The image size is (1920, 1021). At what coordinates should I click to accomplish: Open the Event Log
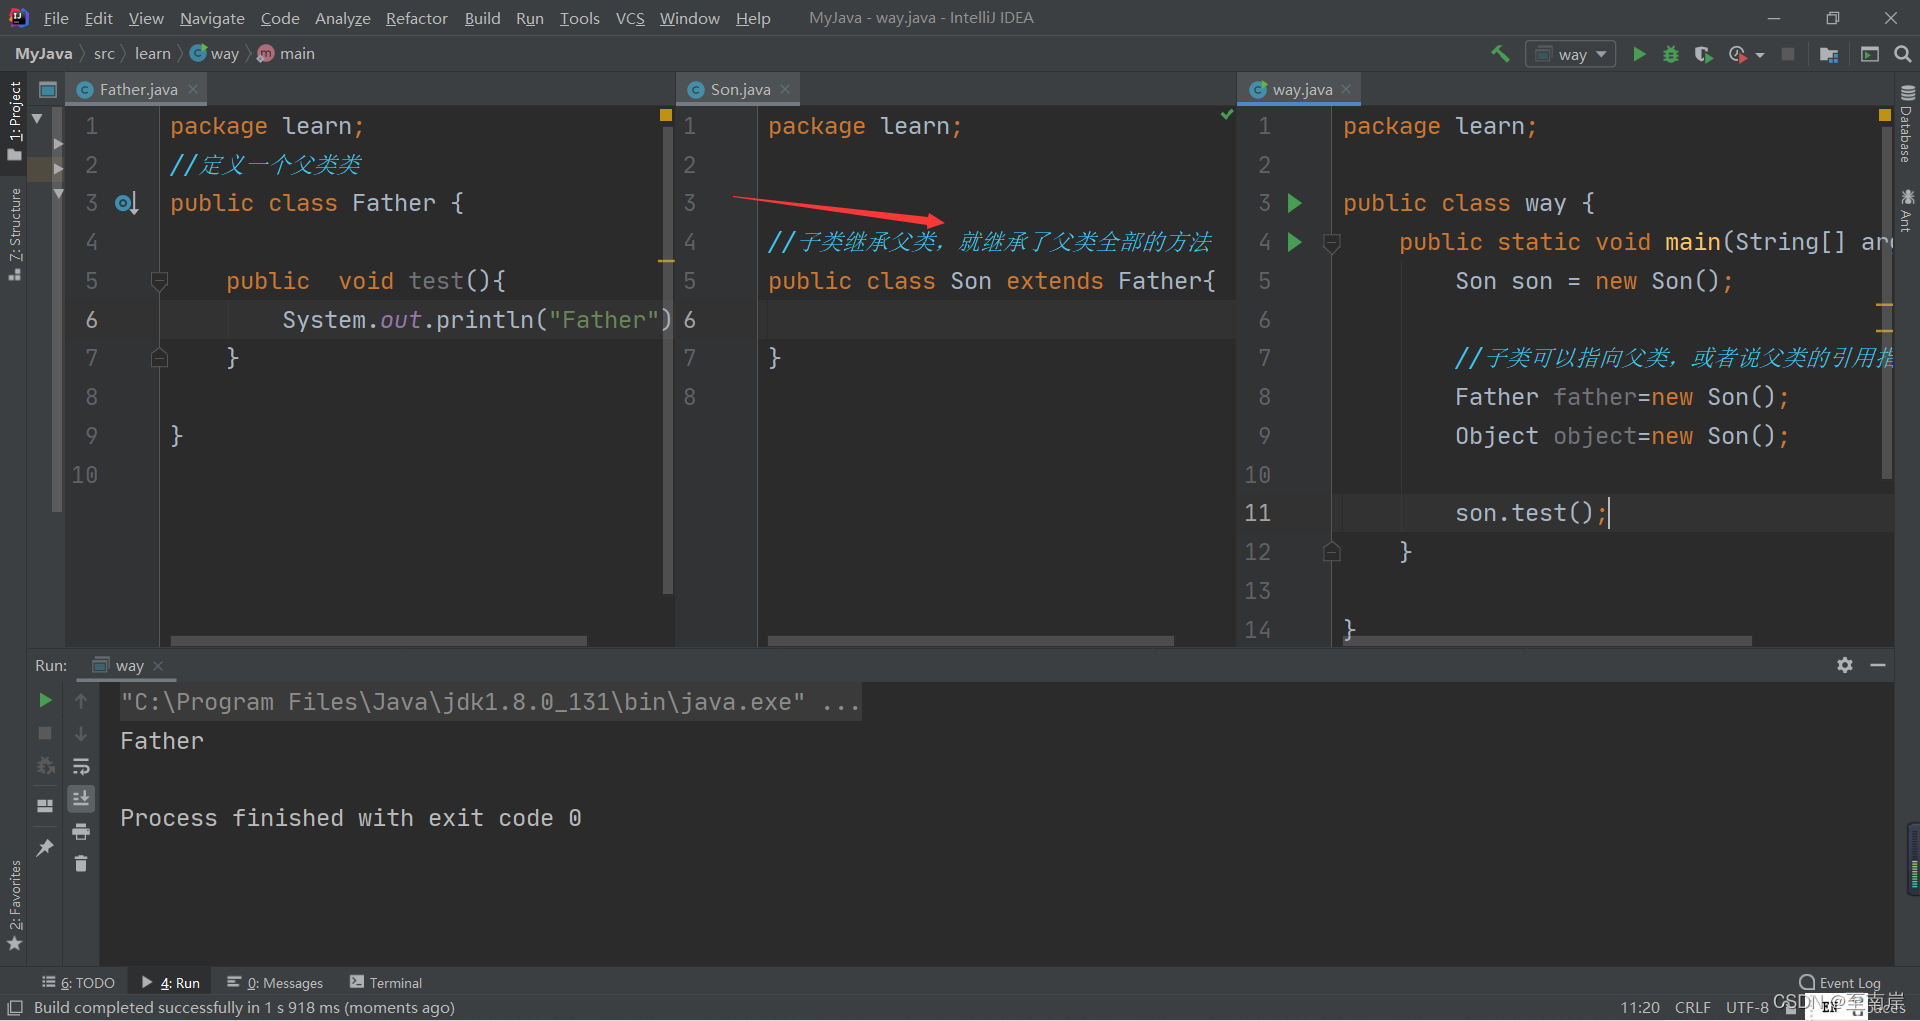point(1840,983)
